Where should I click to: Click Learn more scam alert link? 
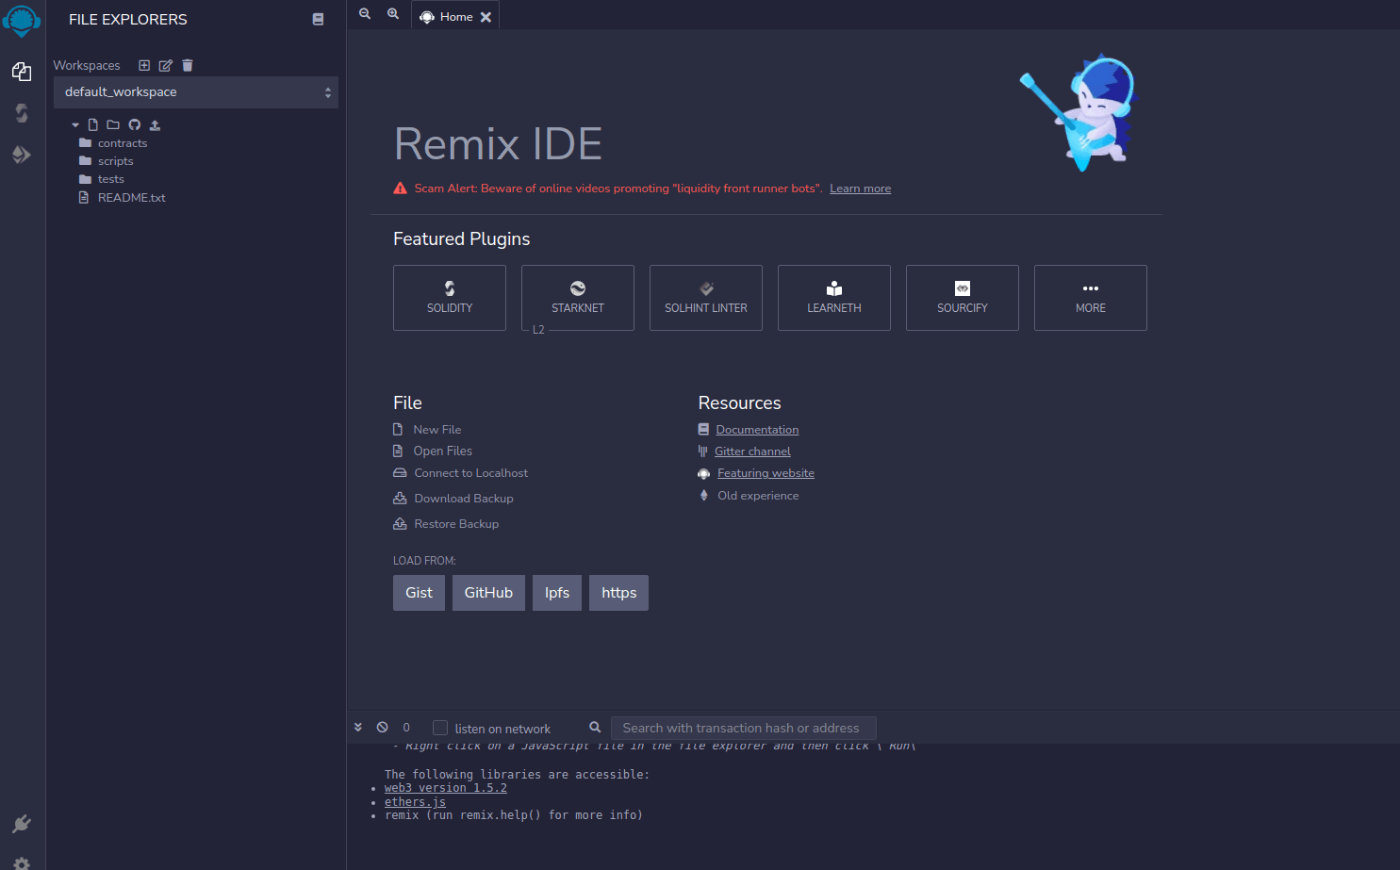coord(860,188)
